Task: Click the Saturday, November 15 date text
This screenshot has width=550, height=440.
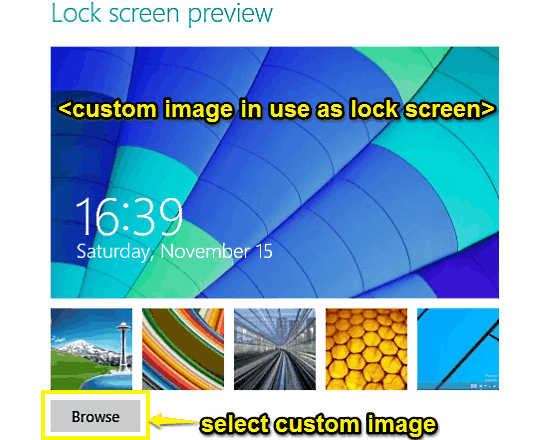Action: pos(174,252)
